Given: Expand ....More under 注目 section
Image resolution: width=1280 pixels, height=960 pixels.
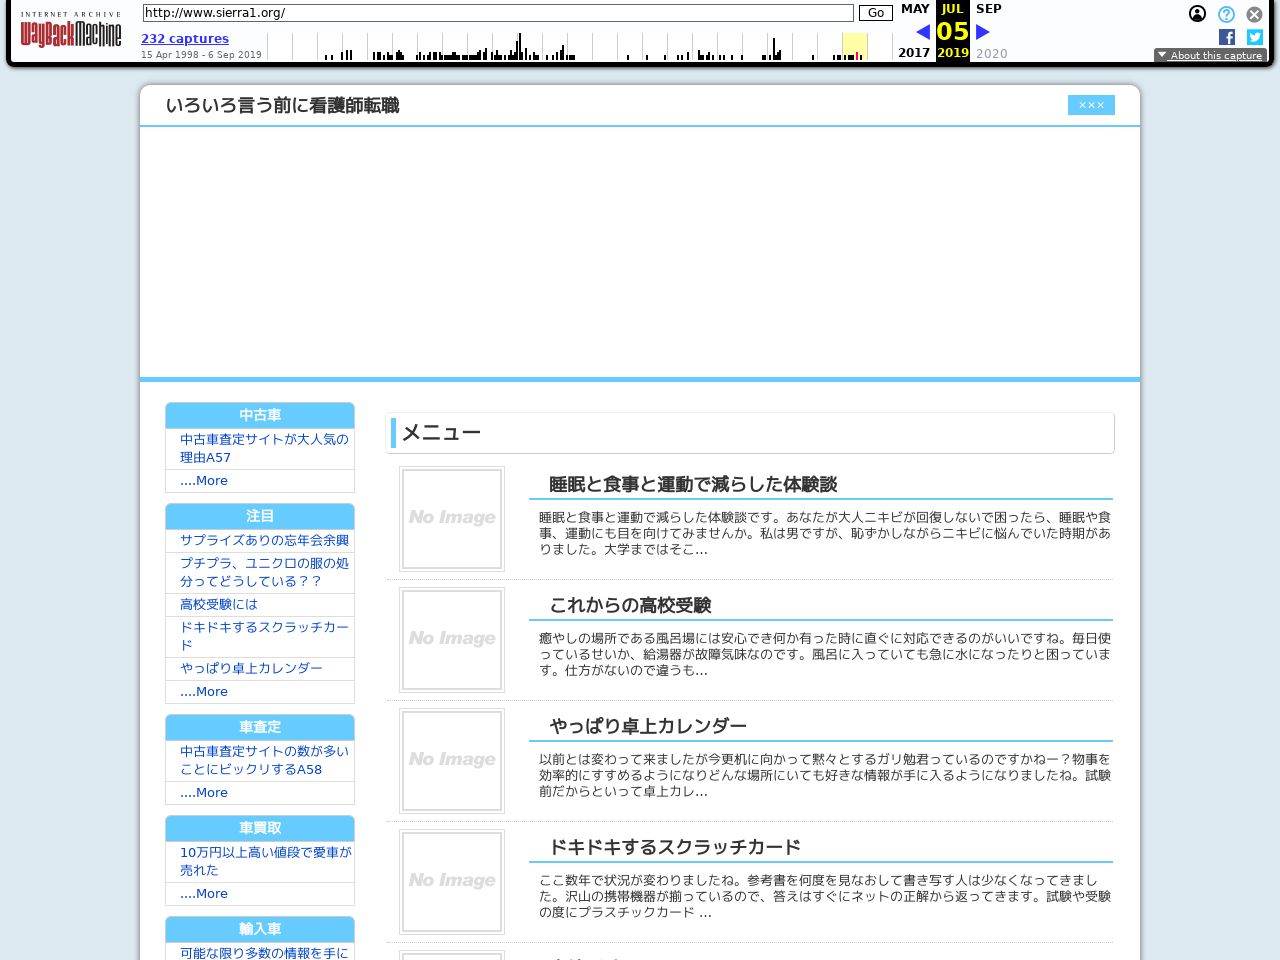Looking at the screenshot, I should point(204,692).
